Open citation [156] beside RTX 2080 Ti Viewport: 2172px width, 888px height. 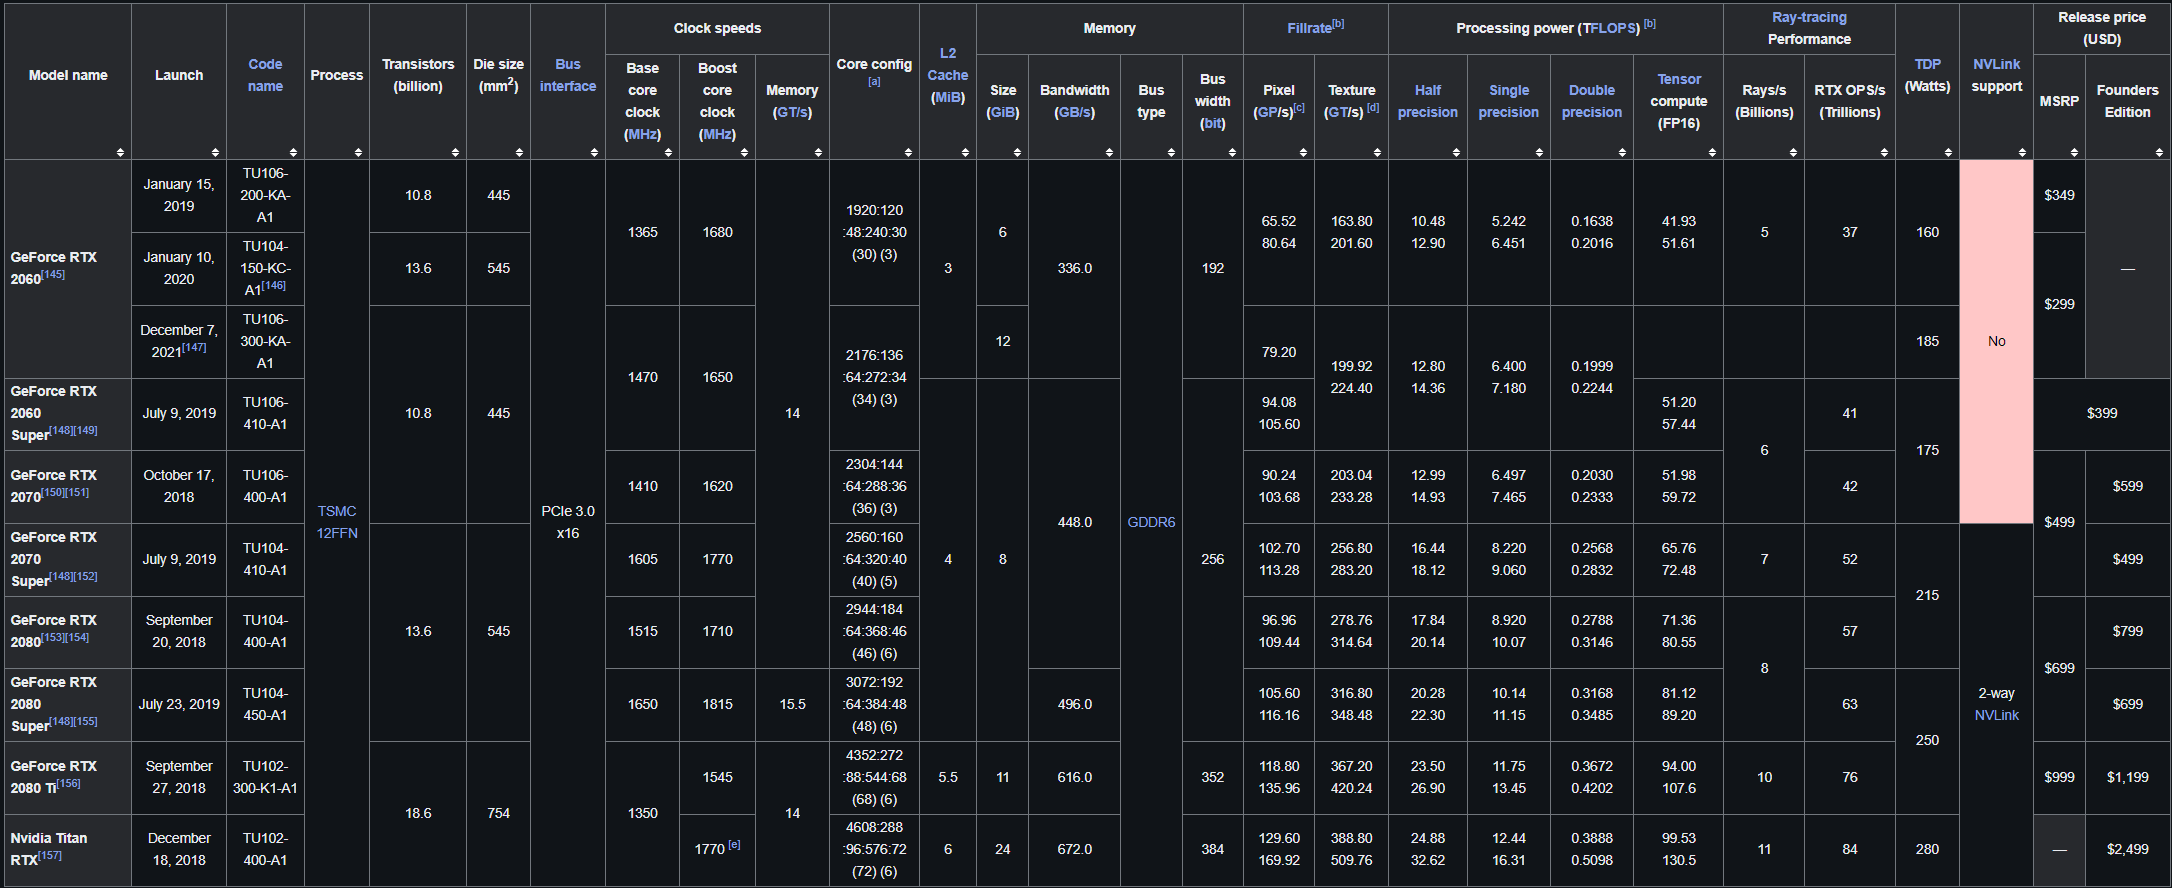pyautogui.click(x=68, y=784)
